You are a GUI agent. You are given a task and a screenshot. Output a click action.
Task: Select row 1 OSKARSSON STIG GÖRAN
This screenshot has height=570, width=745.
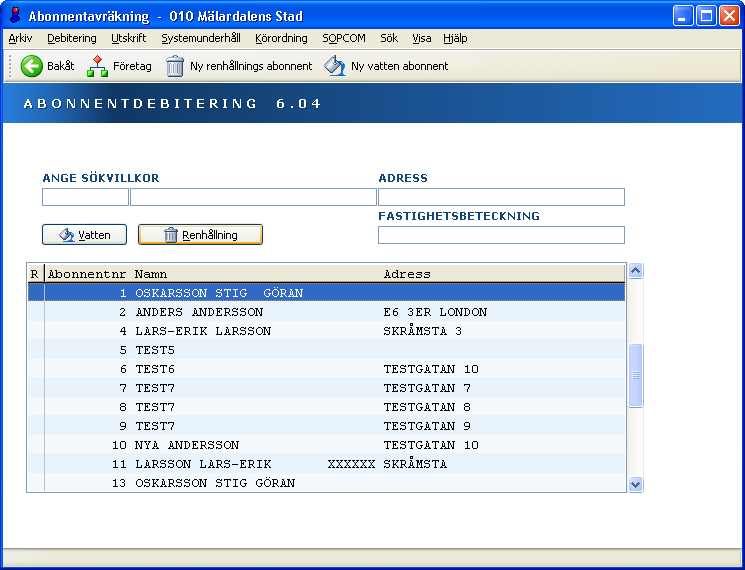tap(326, 293)
